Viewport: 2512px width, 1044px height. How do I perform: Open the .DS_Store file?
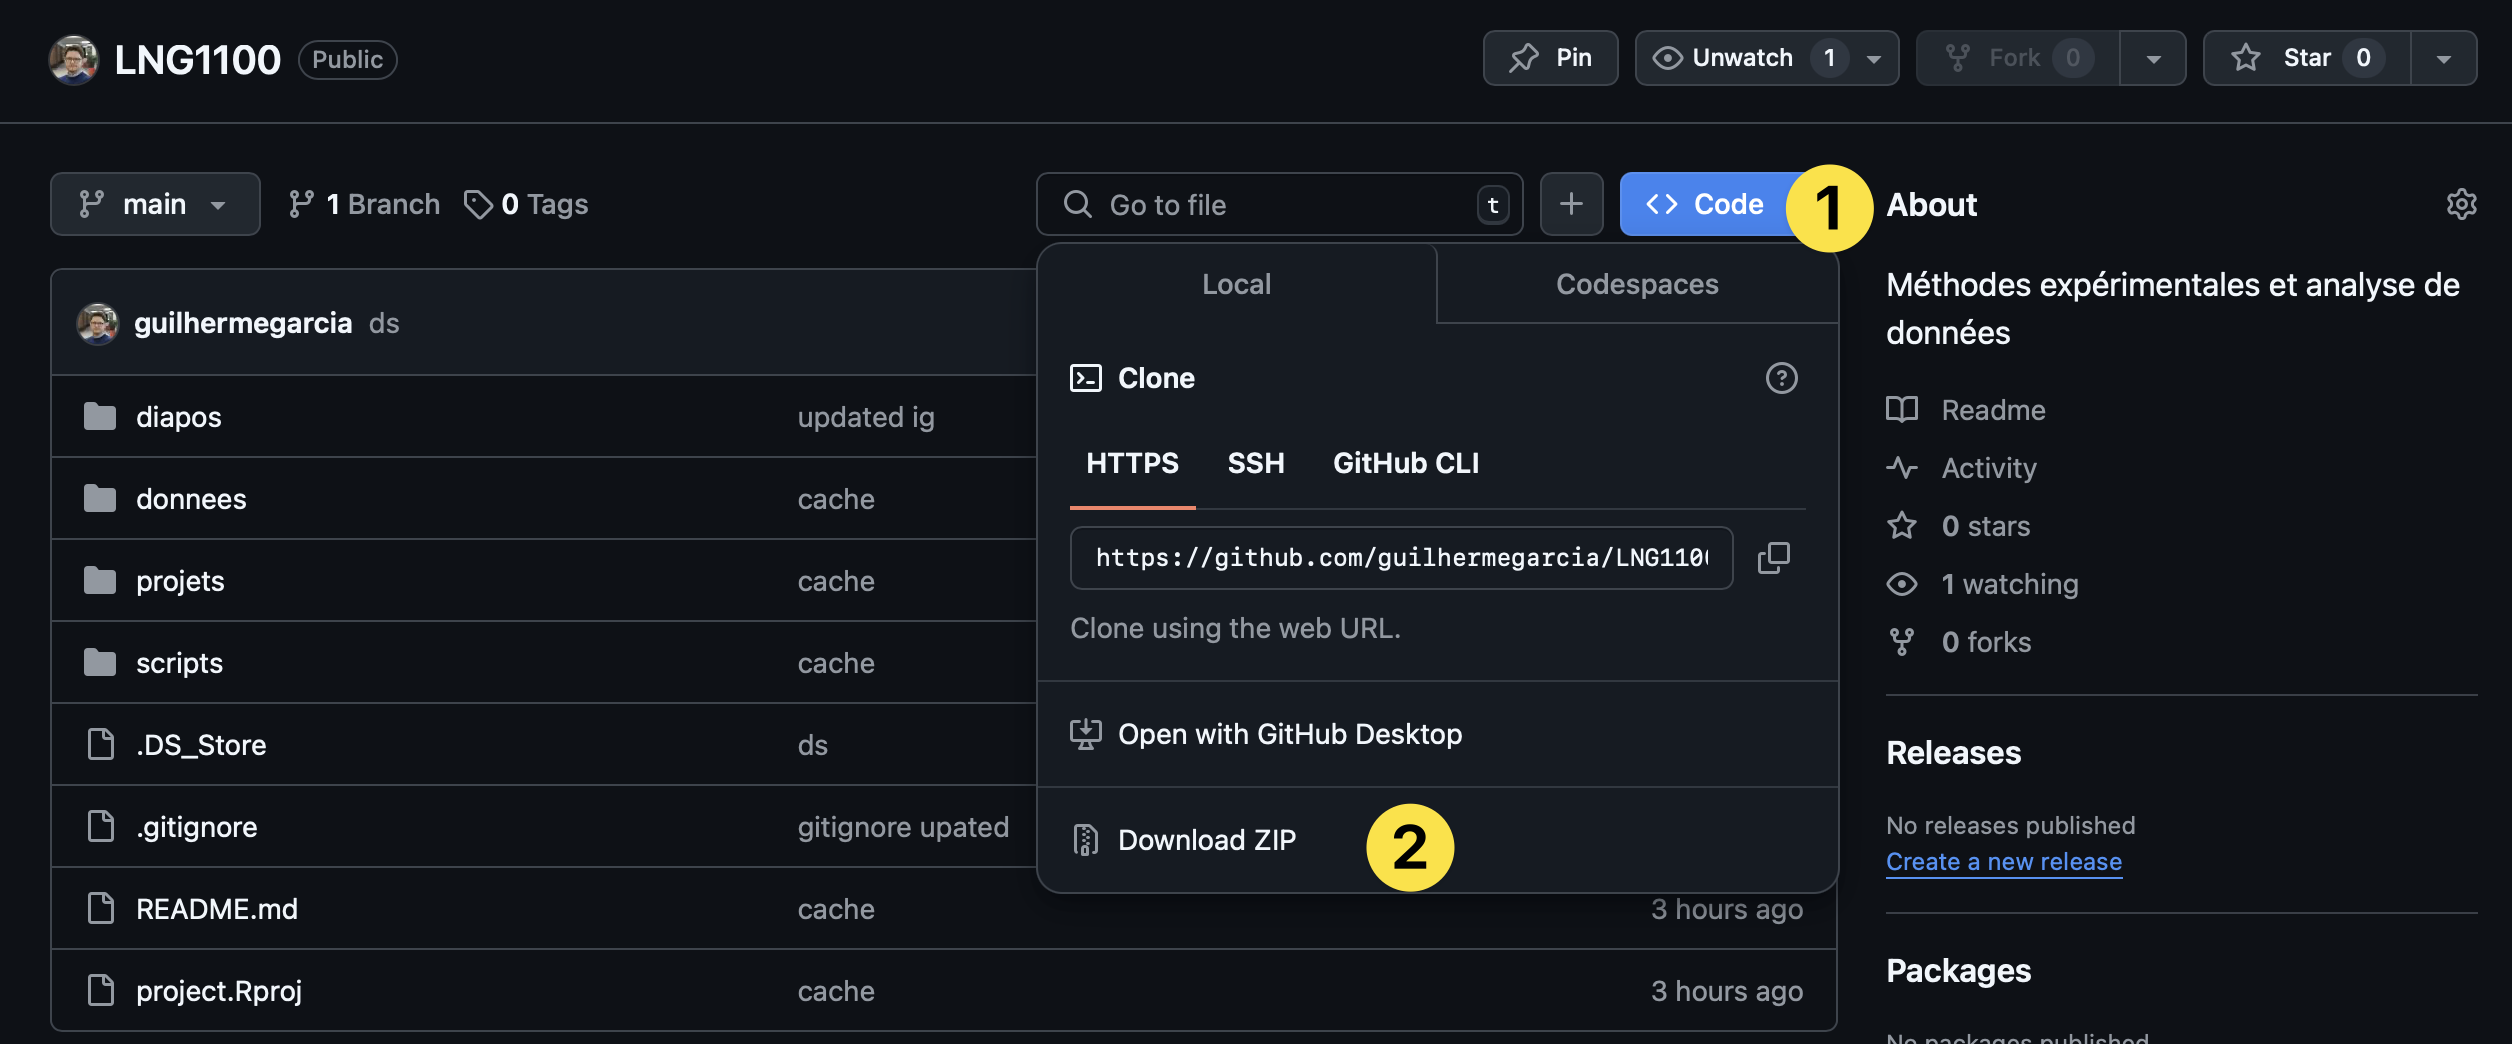[x=201, y=745]
